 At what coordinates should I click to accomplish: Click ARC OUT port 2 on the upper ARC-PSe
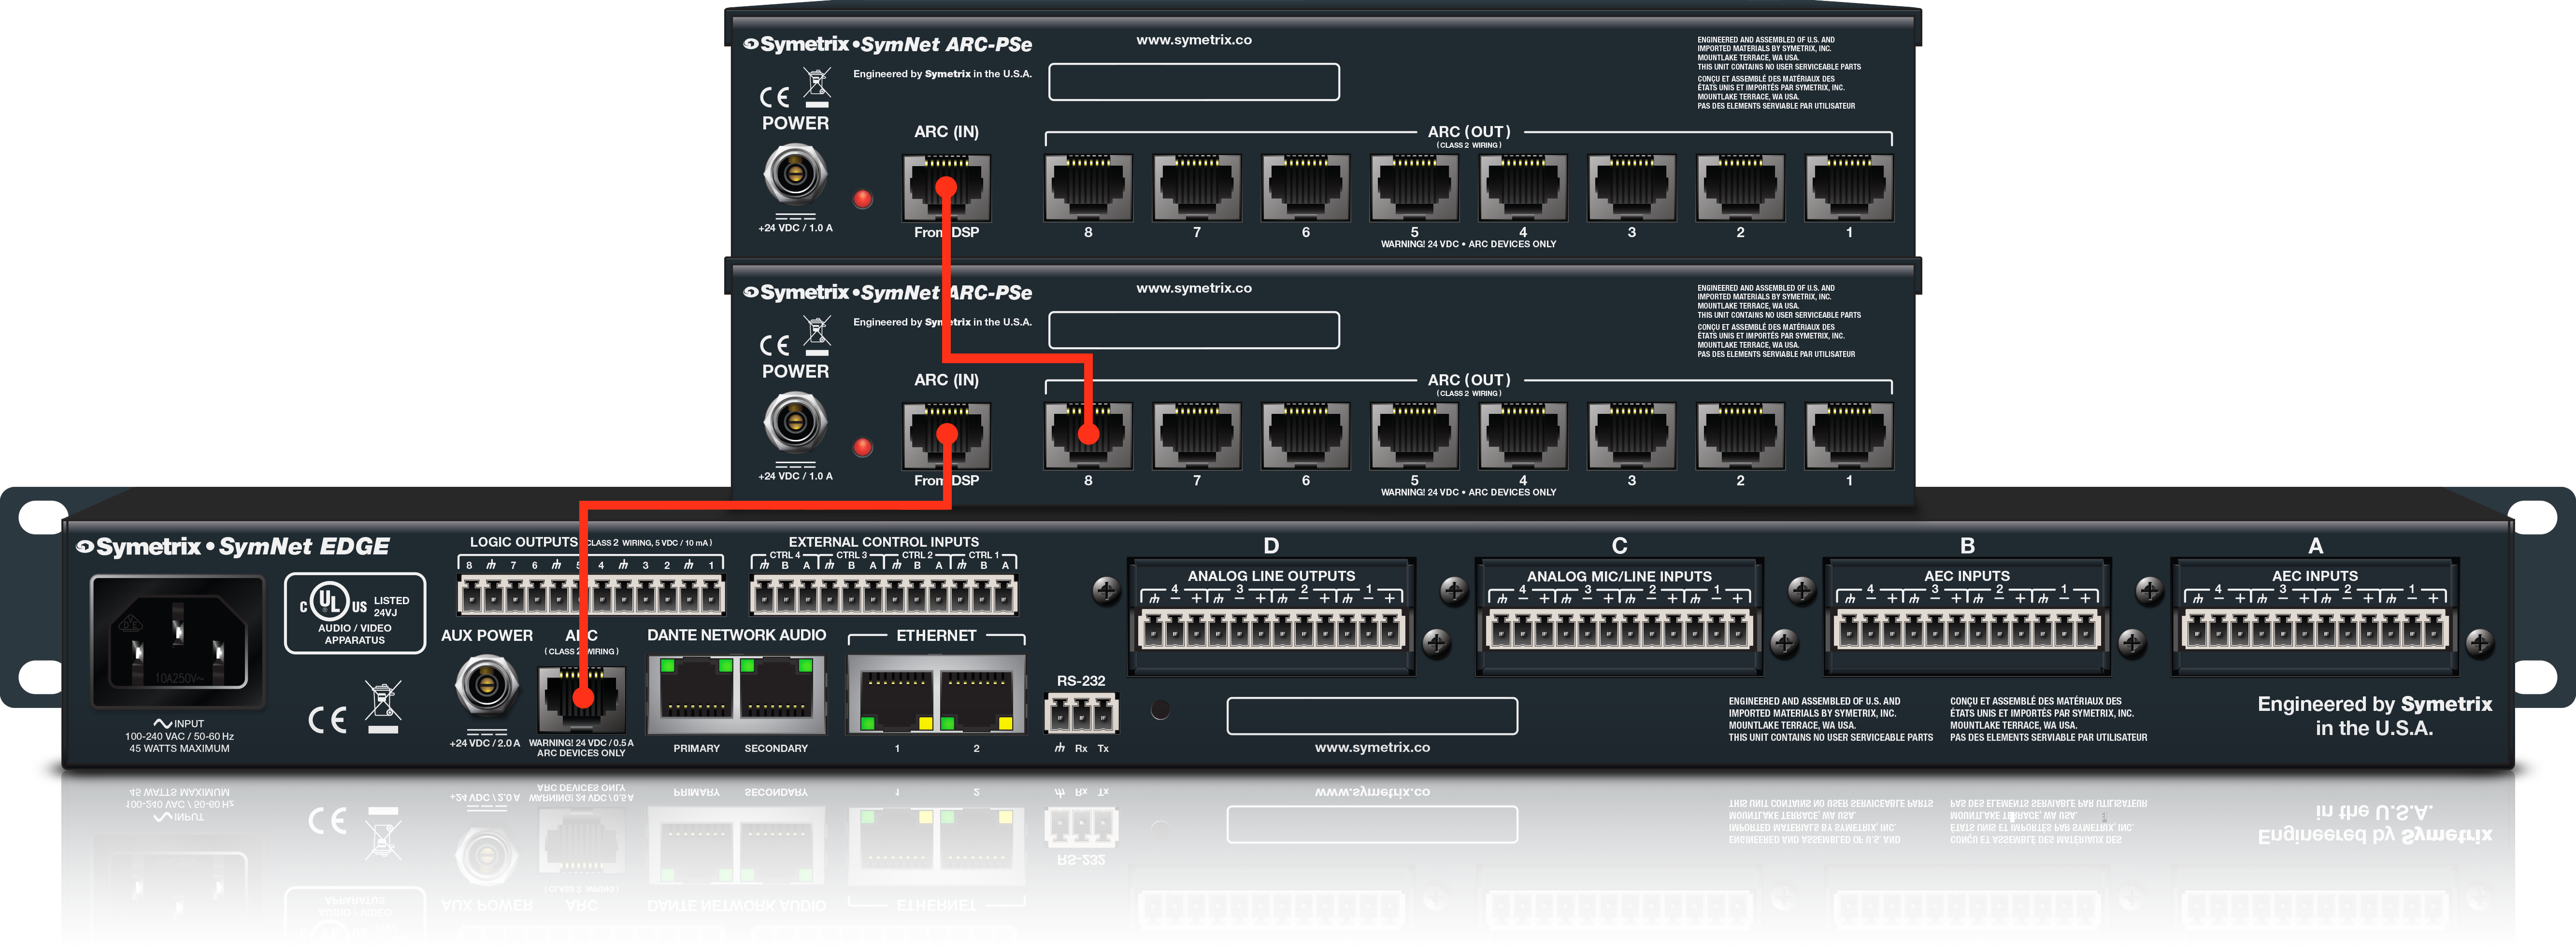pyautogui.click(x=1740, y=188)
